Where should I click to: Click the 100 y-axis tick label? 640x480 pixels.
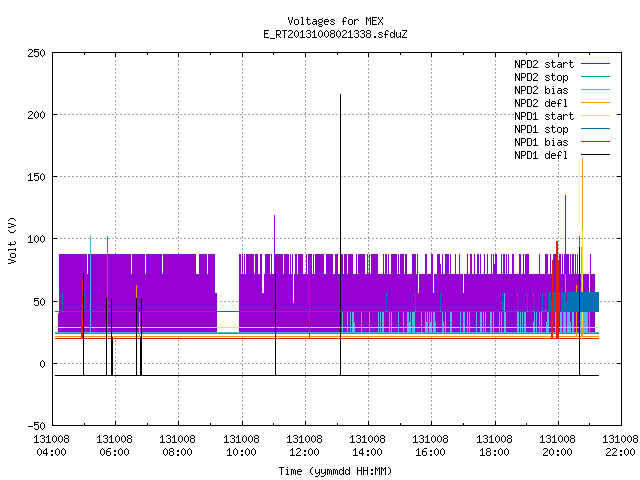[x=36, y=239]
